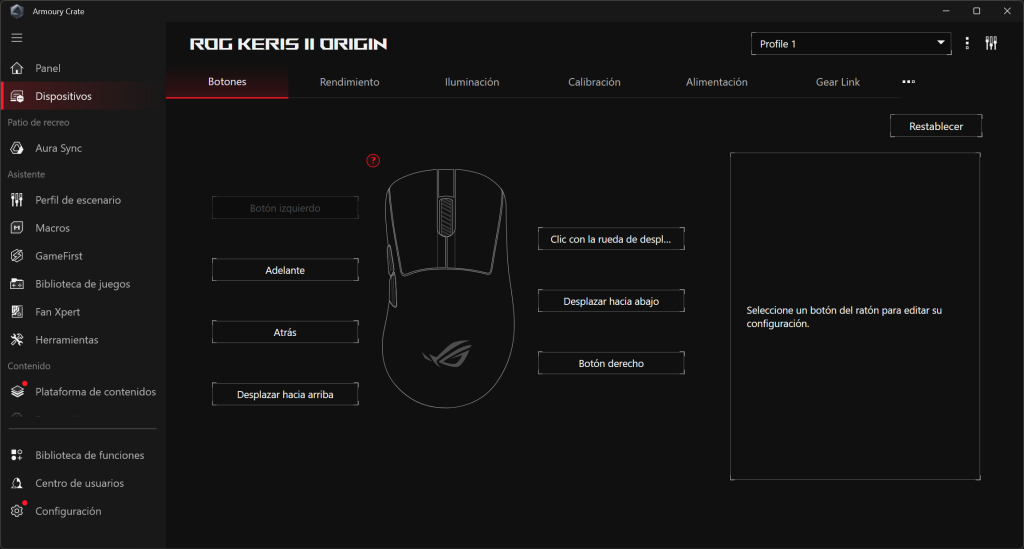Select the Alimentación tab
This screenshot has height=549, width=1024.
pos(716,82)
